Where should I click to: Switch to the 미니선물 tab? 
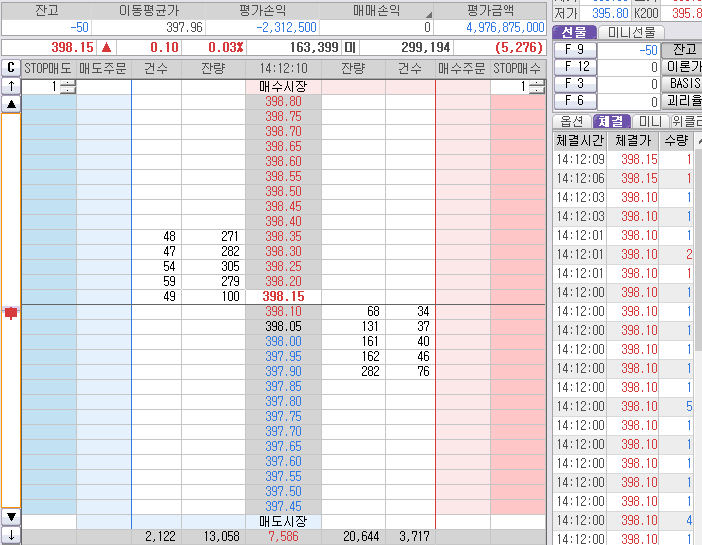631,32
